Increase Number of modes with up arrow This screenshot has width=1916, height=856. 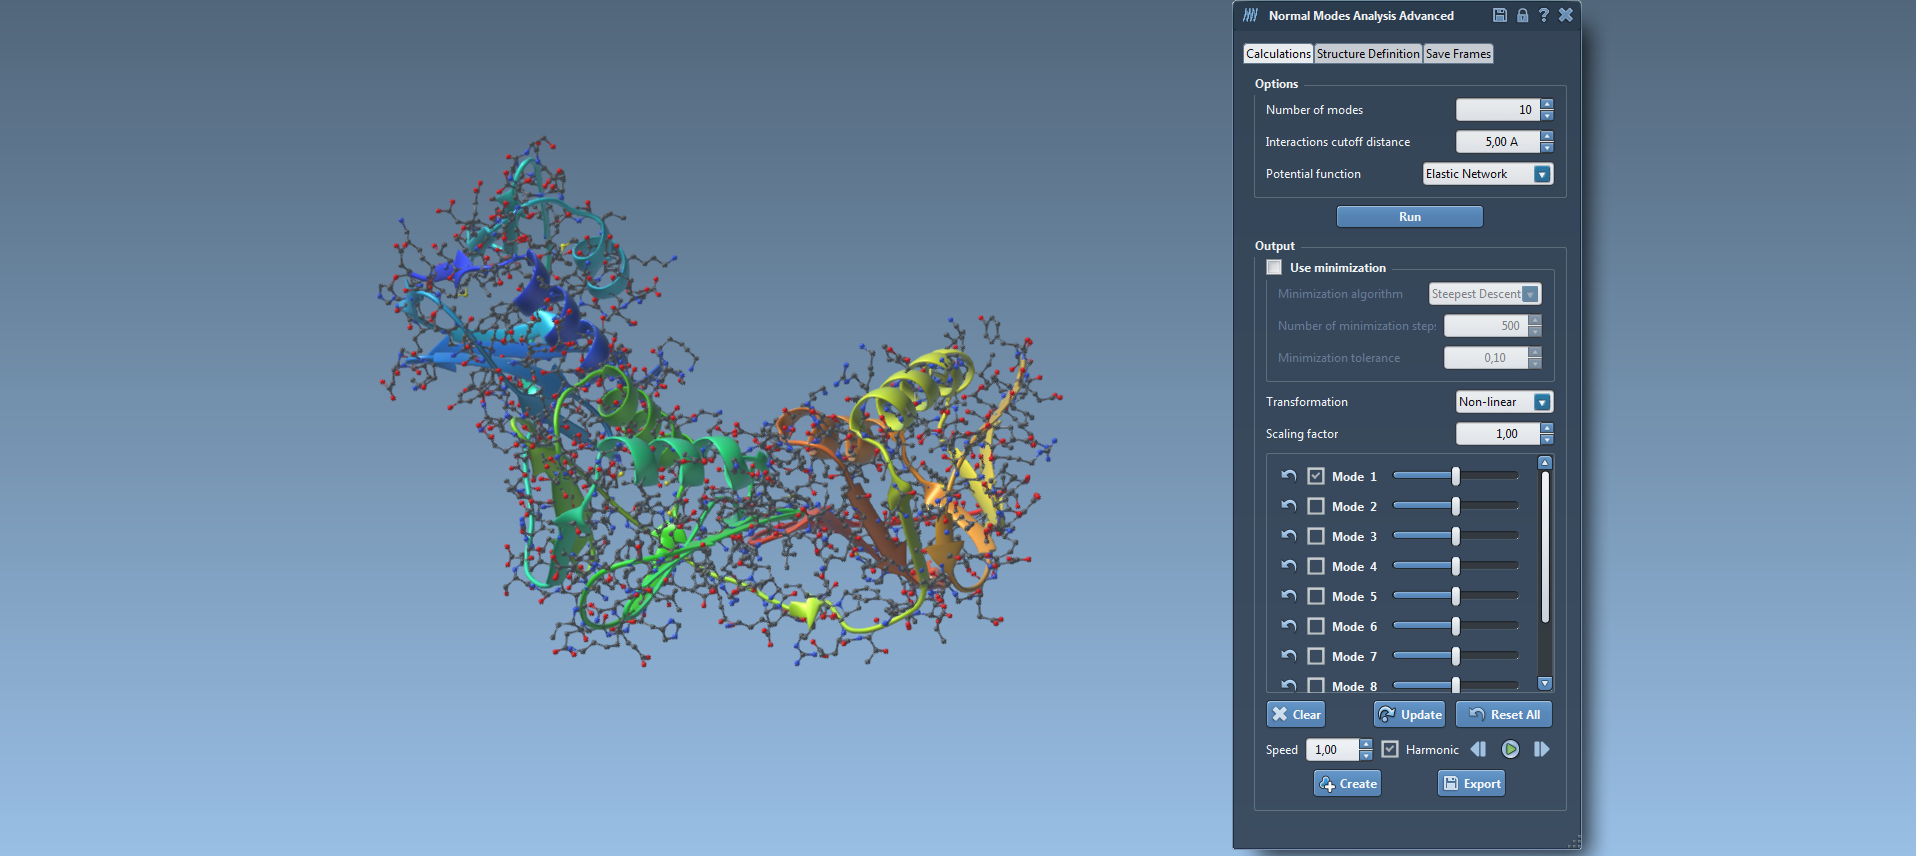pyautogui.click(x=1547, y=104)
